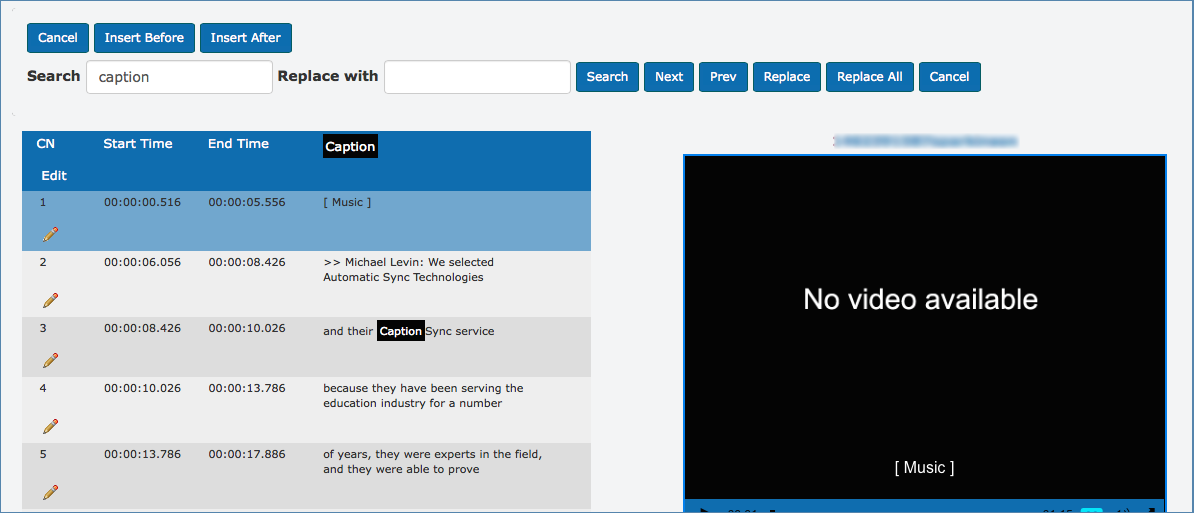Open editing for caption 3 via pencil
The height and width of the screenshot is (513, 1194).
click(x=50, y=360)
